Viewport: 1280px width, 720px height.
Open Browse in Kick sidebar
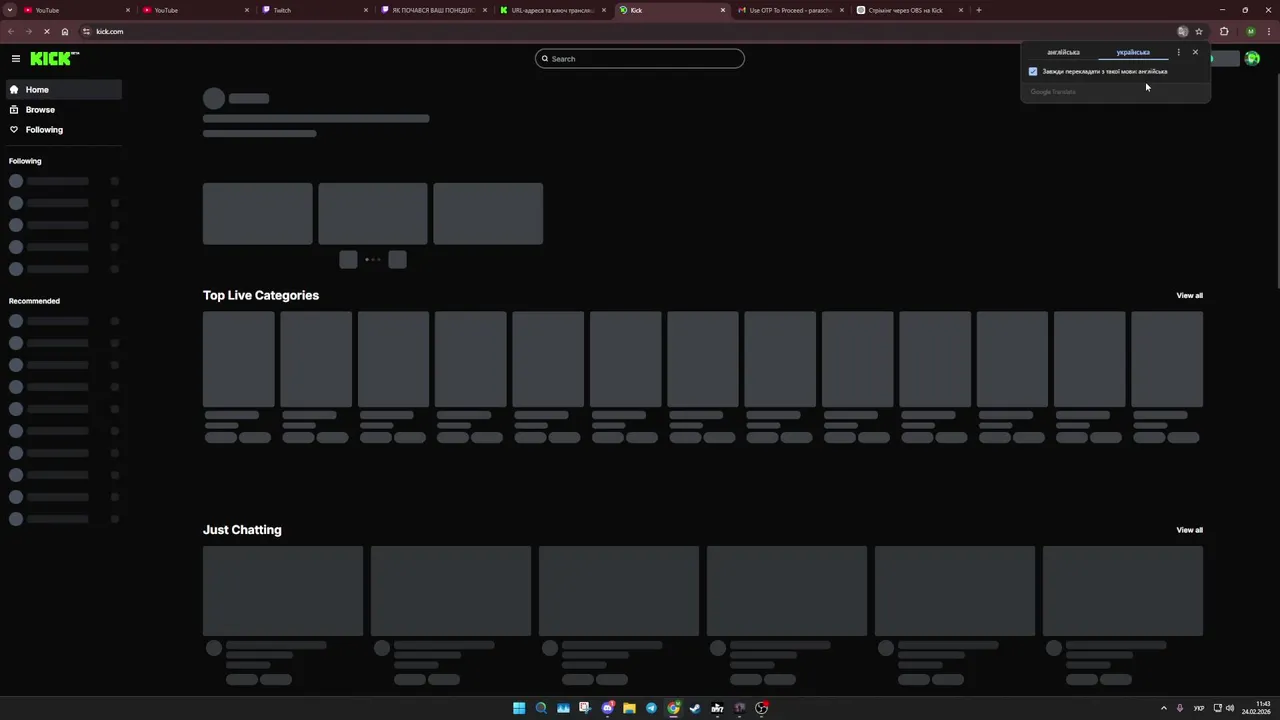coord(64,110)
